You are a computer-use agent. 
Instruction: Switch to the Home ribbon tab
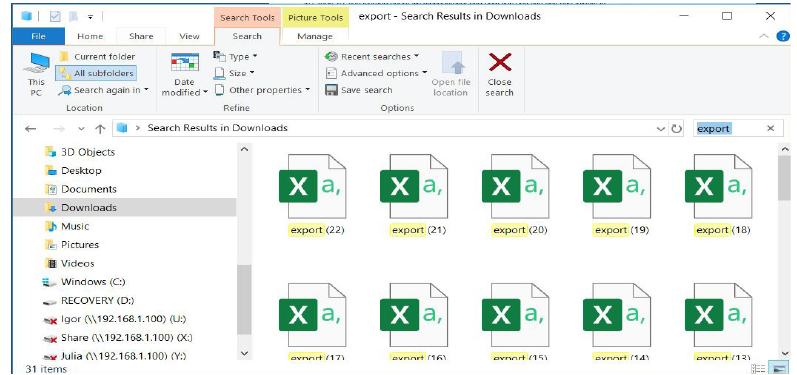pyautogui.click(x=90, y=36)
